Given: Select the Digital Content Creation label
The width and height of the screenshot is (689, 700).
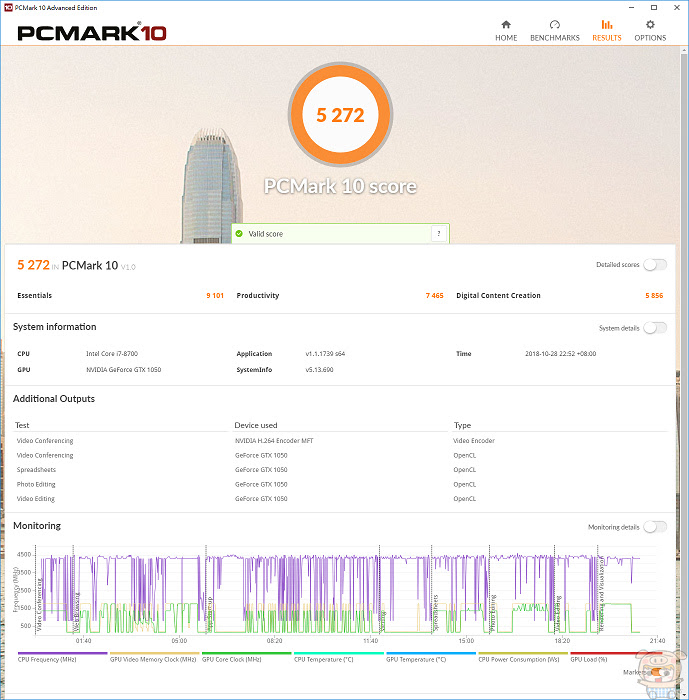Looking at the screenshot, I should tap(498, 296).
